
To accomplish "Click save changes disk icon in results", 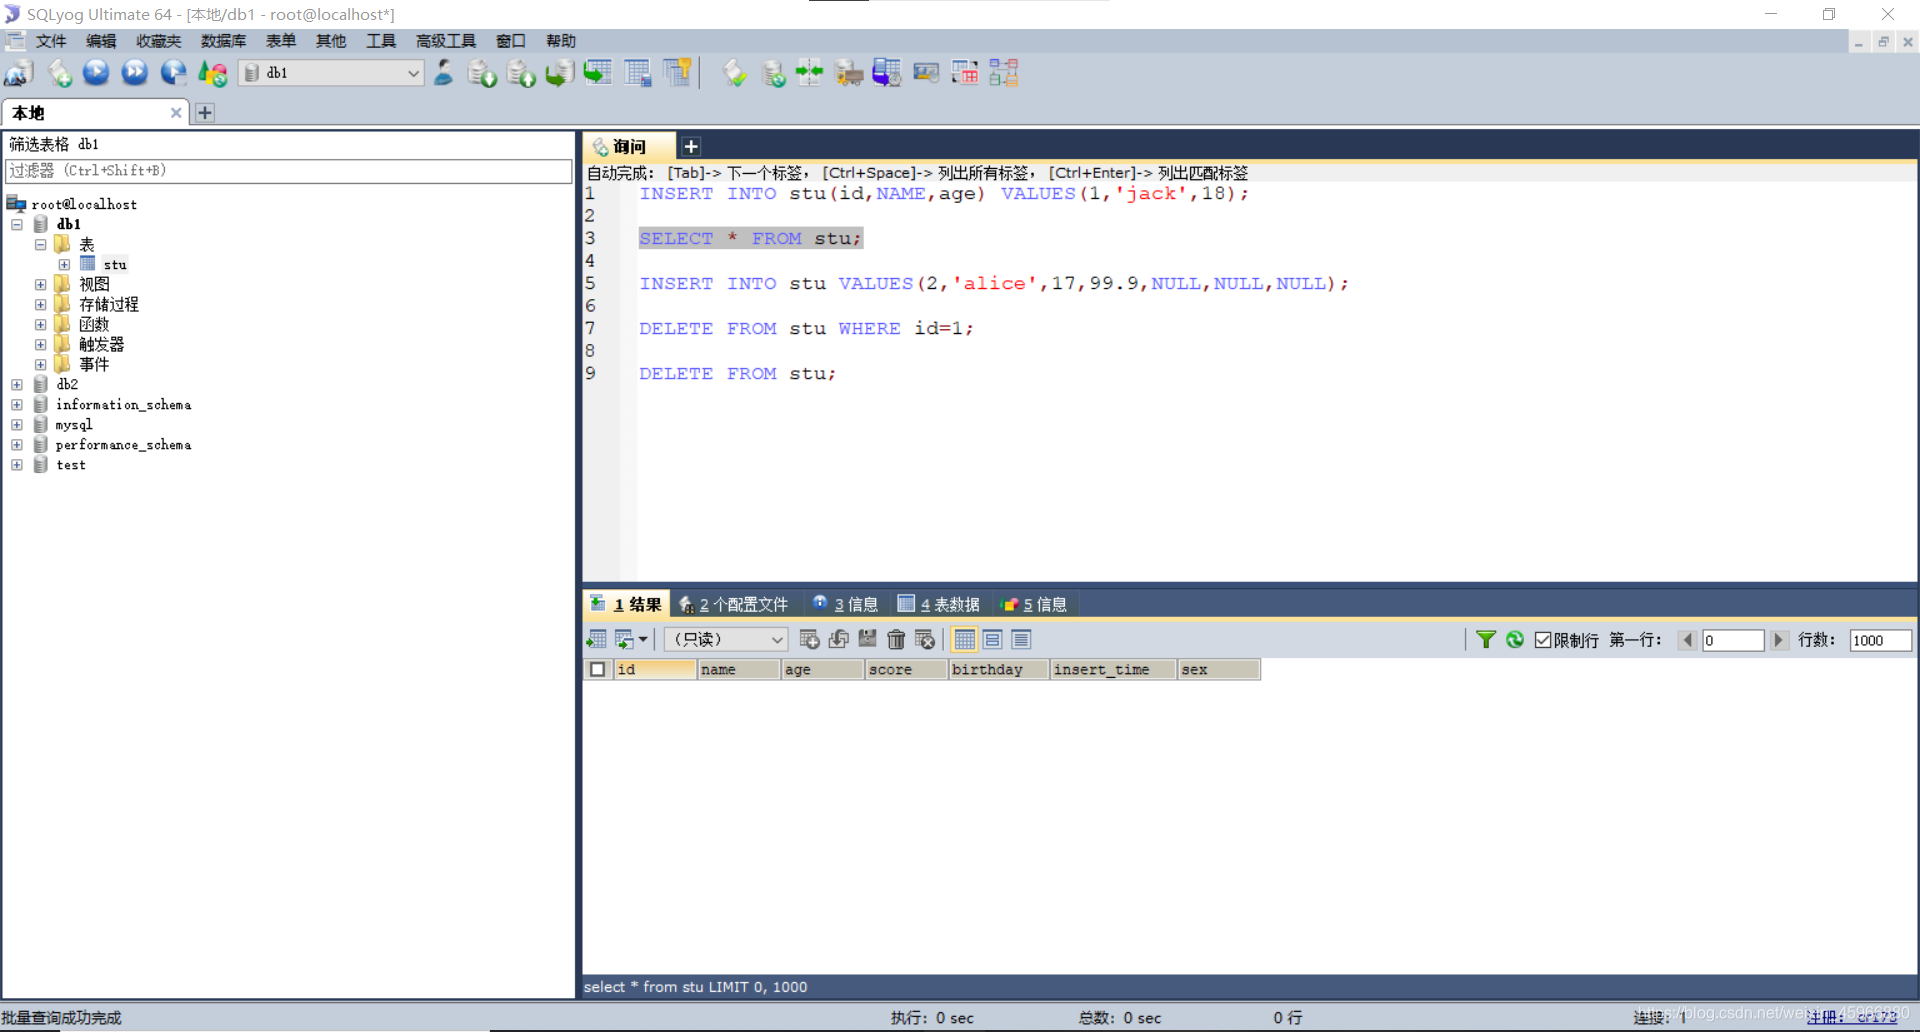I will [867, 640].
